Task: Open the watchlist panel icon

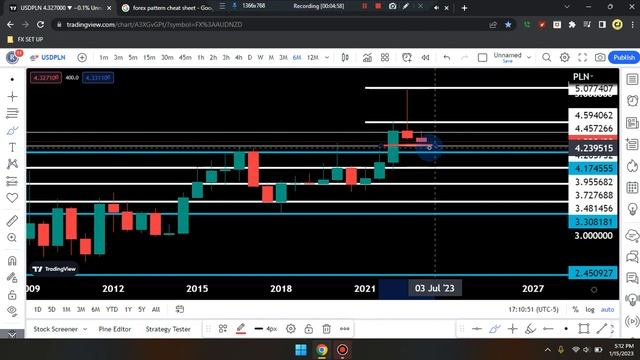Action: point(632,79)
